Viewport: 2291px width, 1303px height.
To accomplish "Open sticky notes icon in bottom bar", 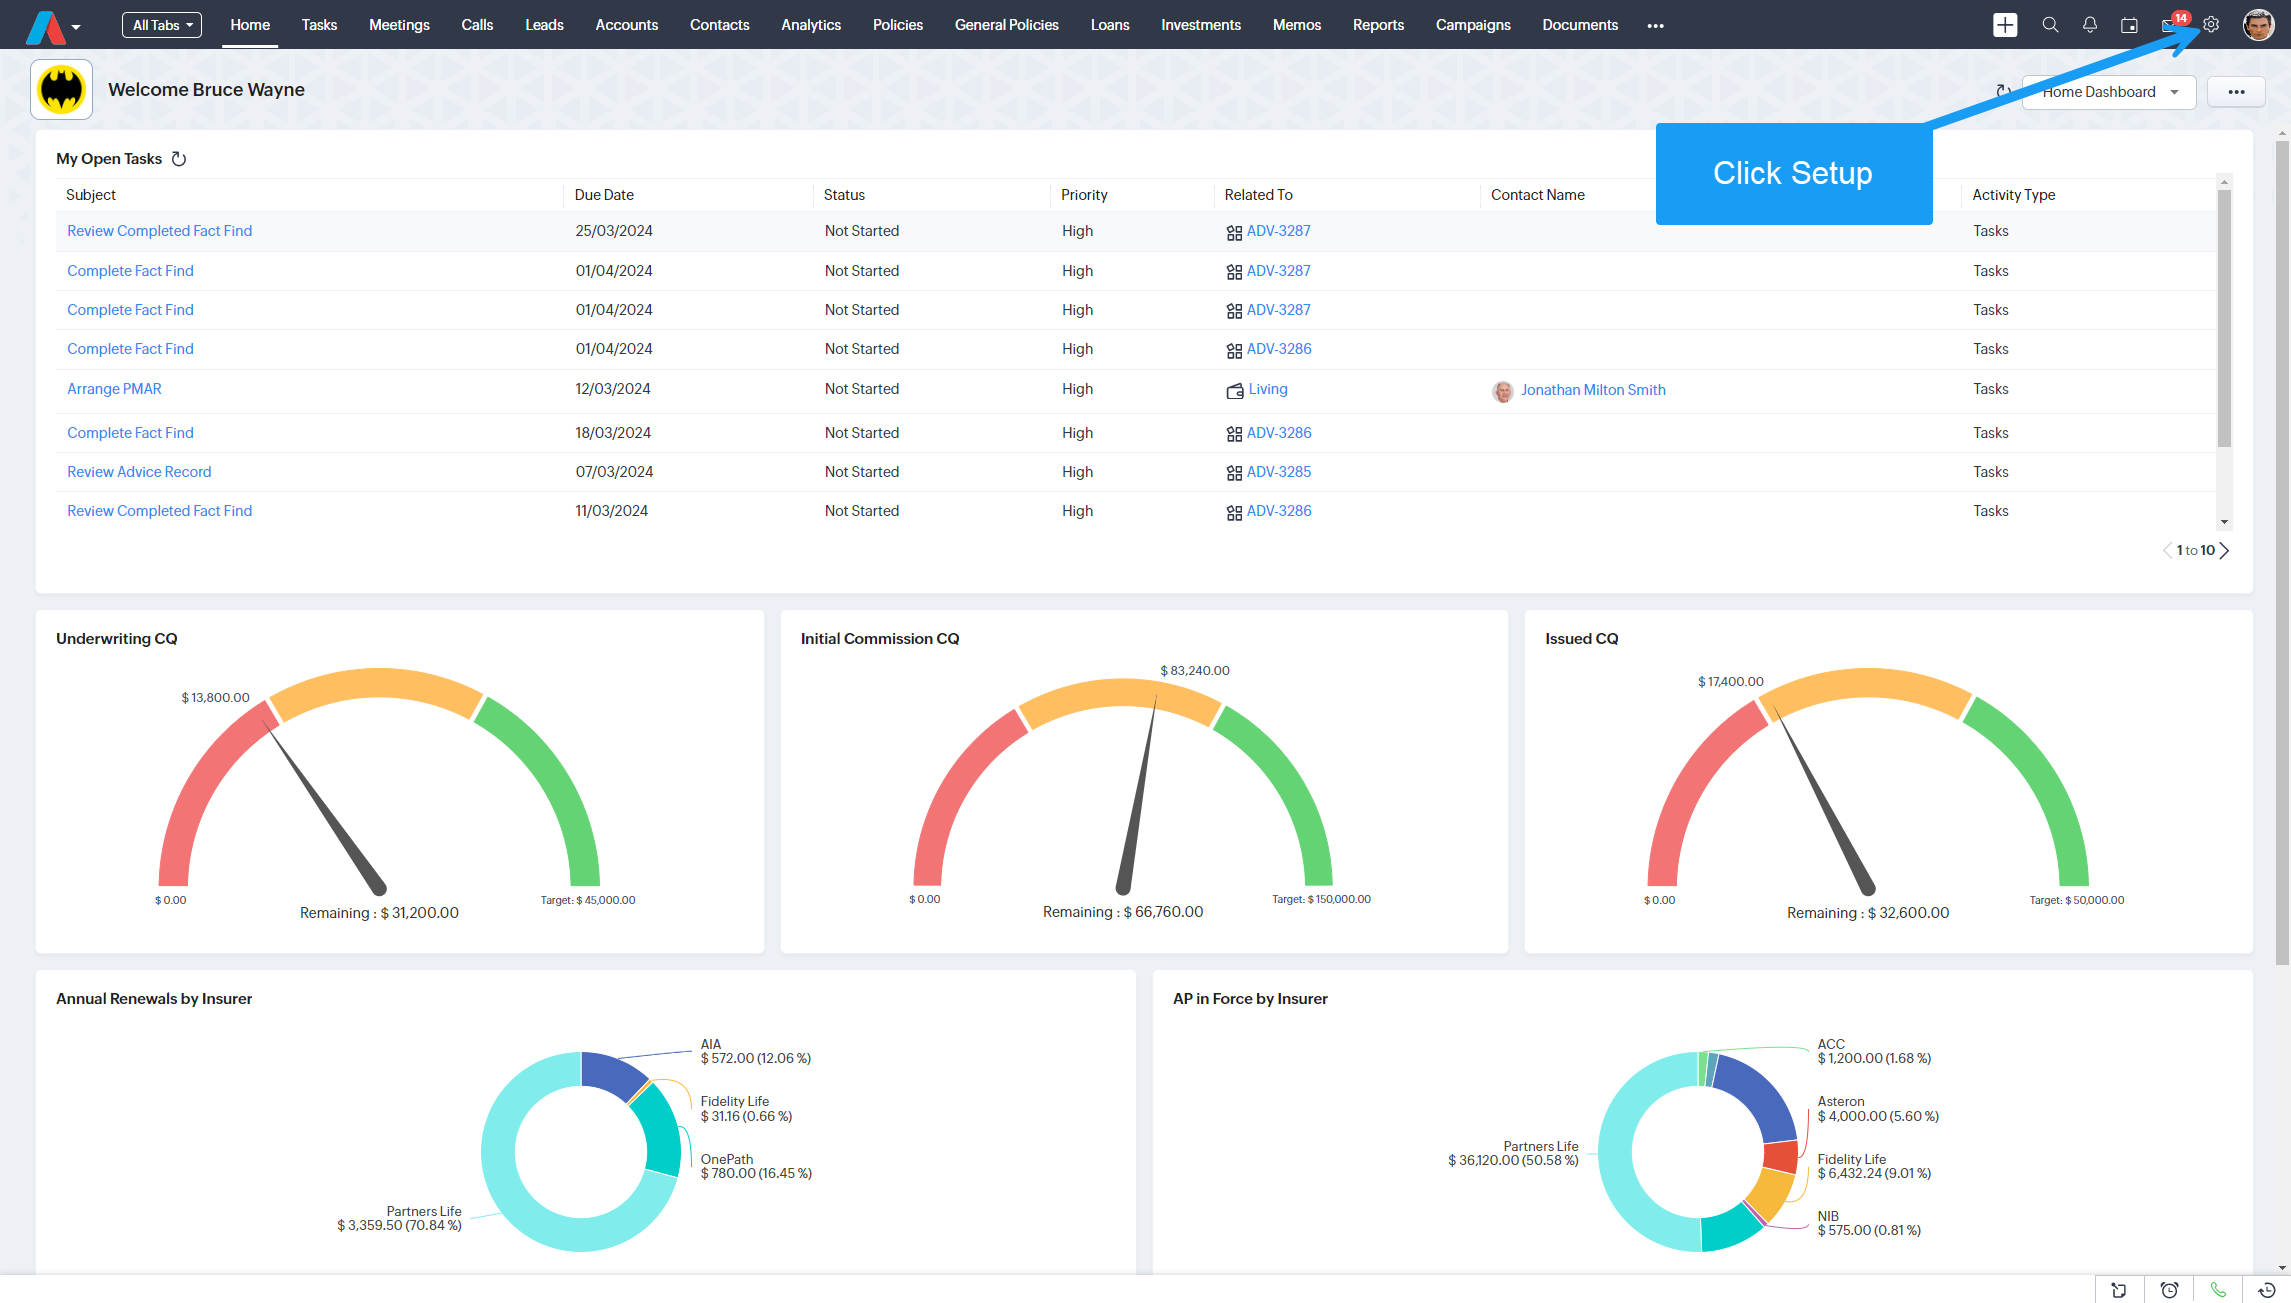I will tap(2119, 1290).
